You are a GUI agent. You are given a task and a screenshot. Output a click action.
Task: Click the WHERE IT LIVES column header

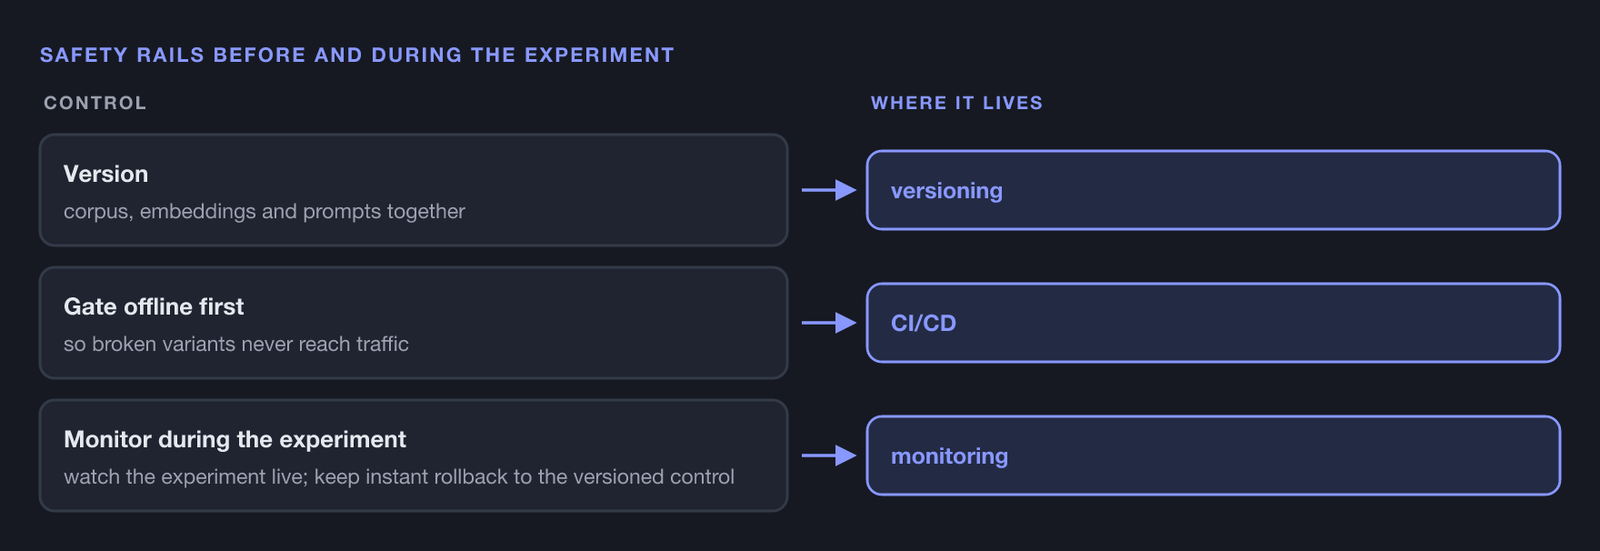pos(957,103)
